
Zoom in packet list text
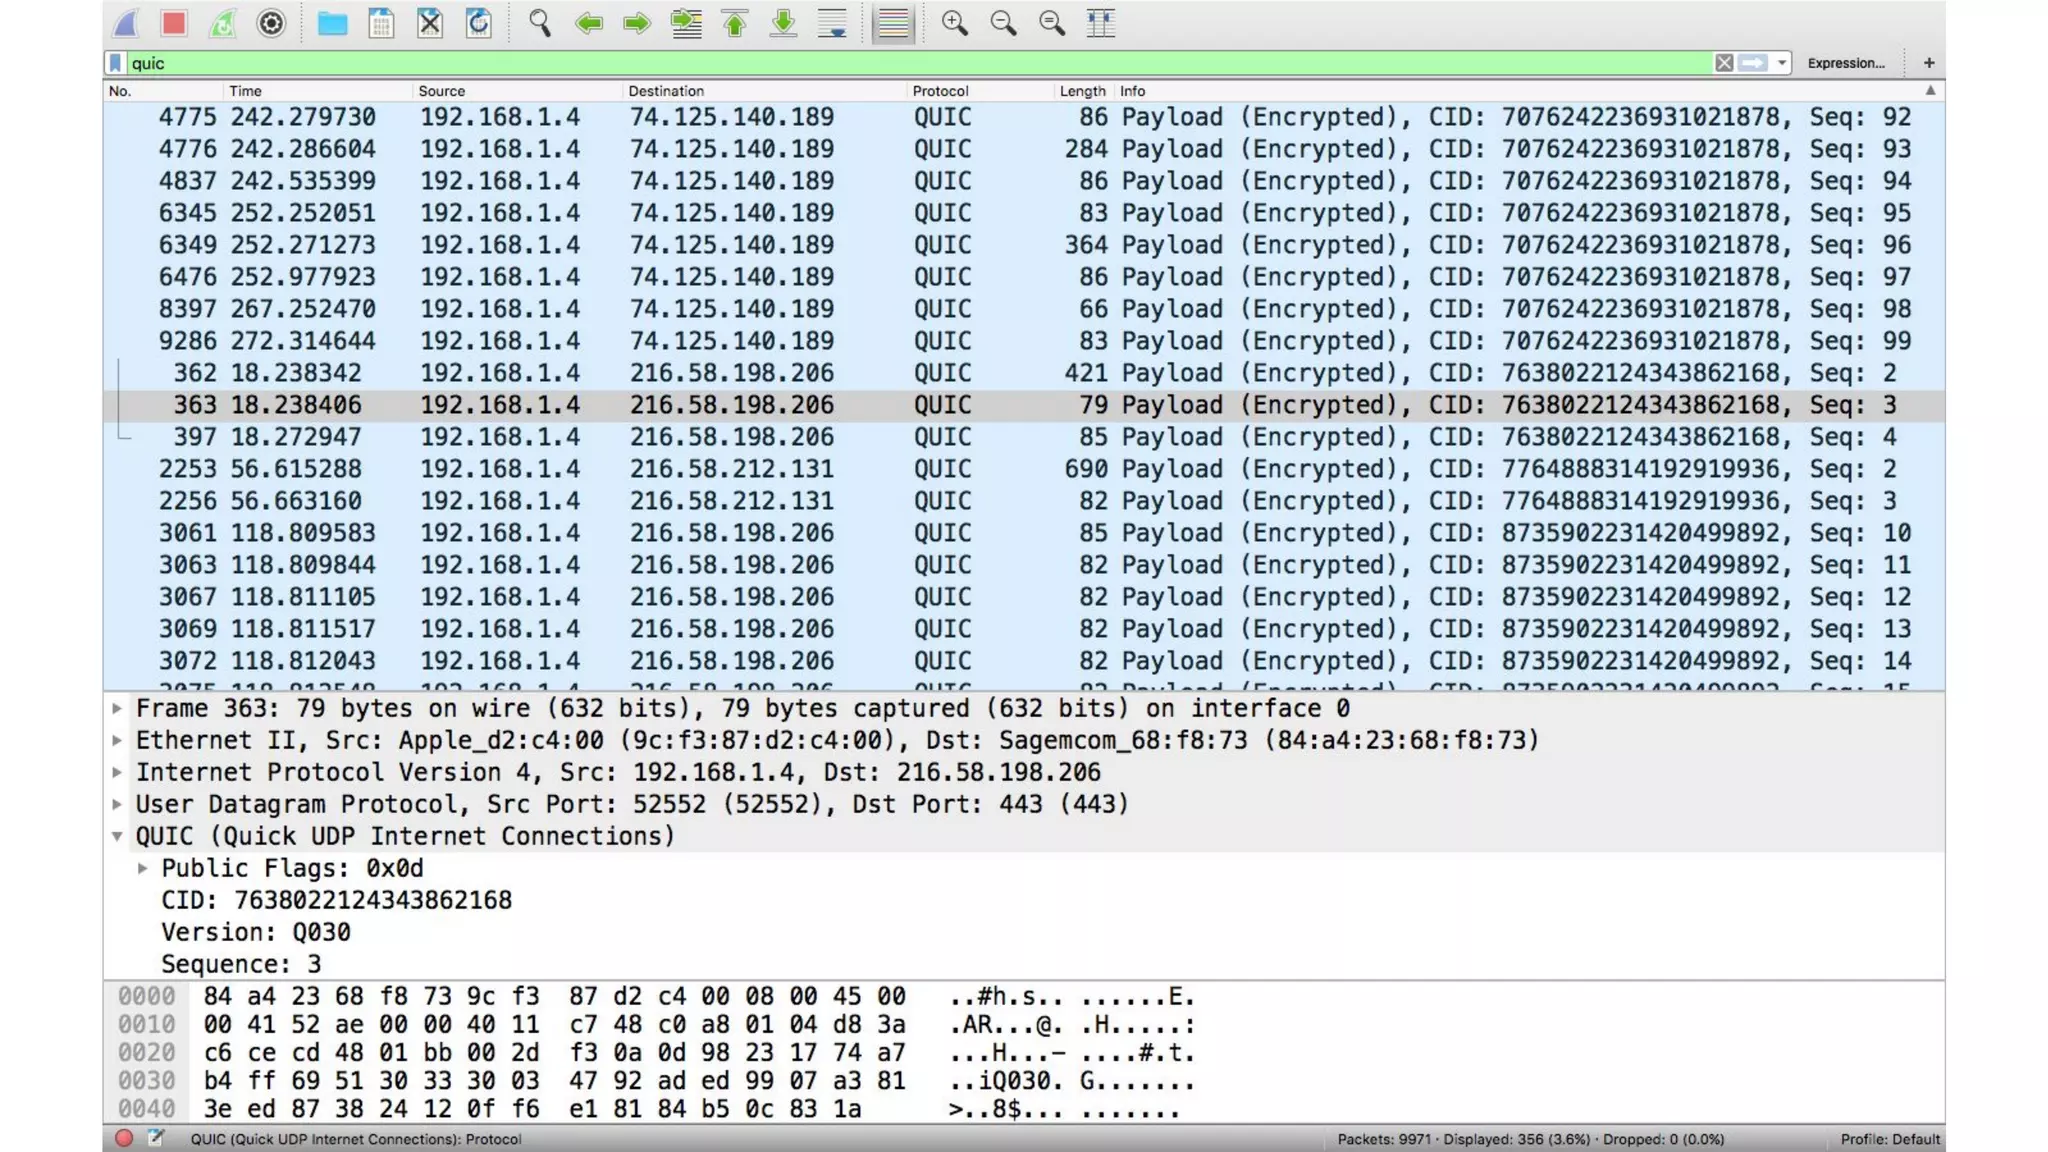tap(954, 23)
